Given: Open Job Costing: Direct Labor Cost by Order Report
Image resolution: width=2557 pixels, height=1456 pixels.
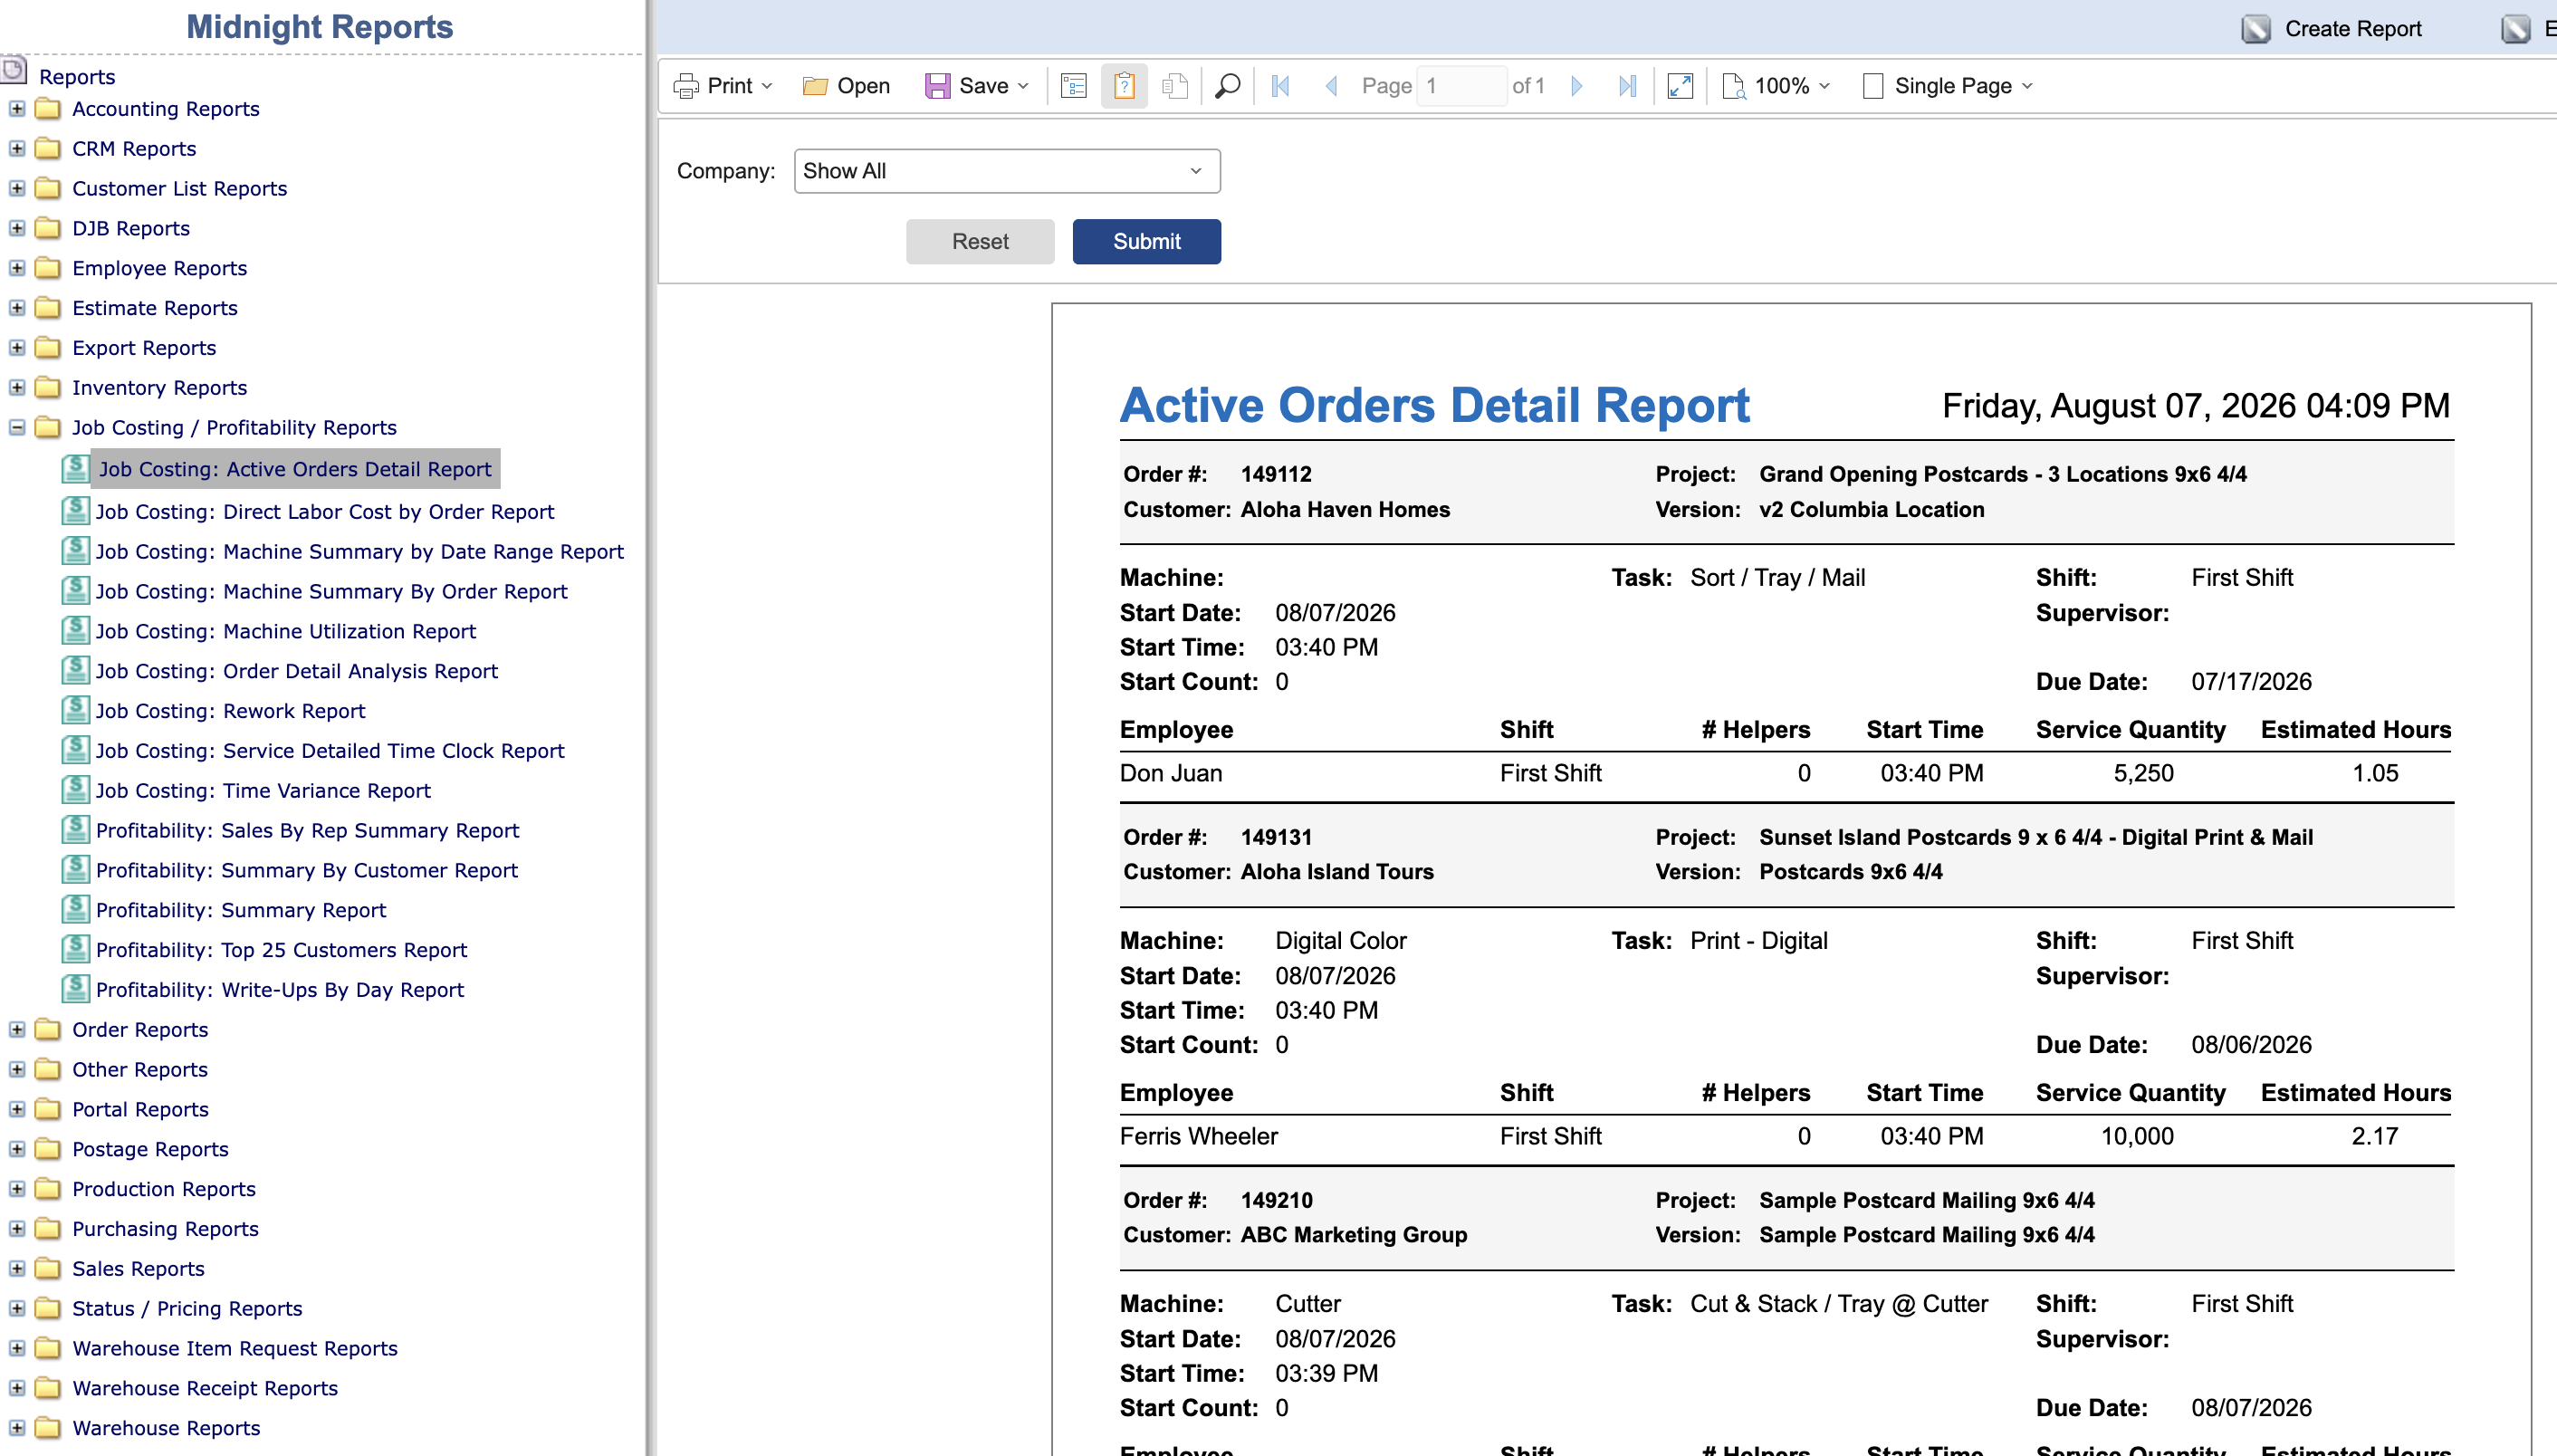Looking at the screenshot, I should click(325, 512).
